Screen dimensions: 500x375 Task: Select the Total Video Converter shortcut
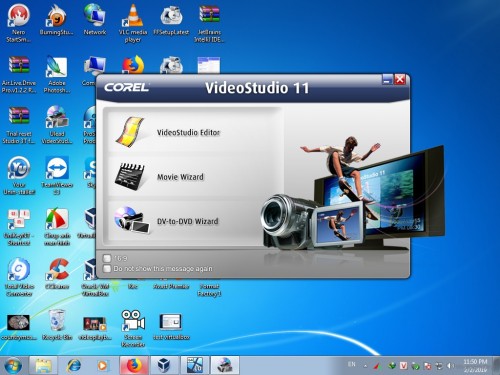point(19,278)
